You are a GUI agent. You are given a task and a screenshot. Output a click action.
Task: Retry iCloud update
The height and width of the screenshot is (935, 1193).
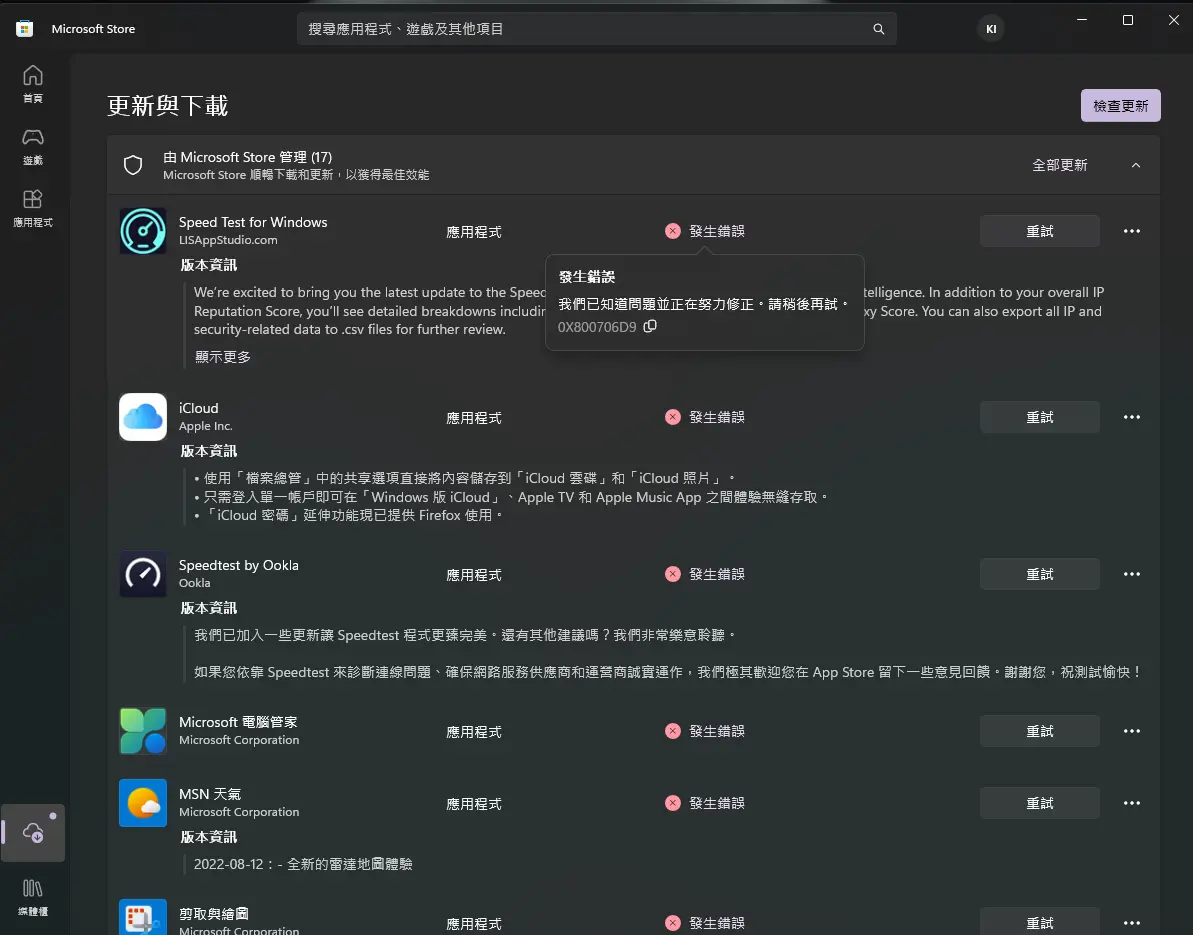[x=1039, y=417]
